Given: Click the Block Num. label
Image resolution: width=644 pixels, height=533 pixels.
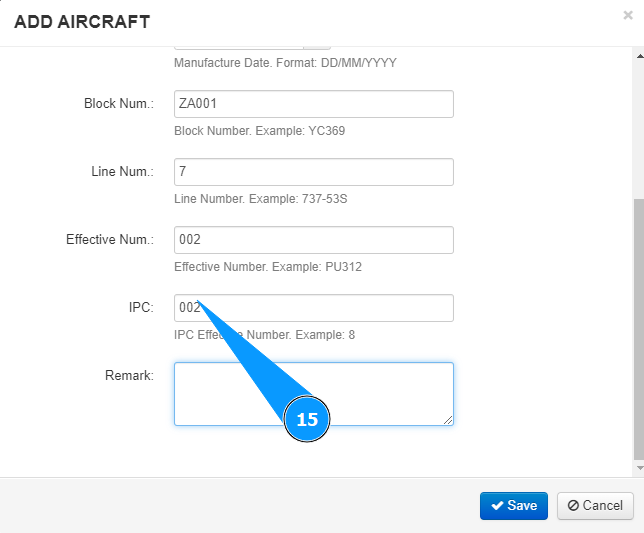Looking at the screenshot, I should coord(119,104).
